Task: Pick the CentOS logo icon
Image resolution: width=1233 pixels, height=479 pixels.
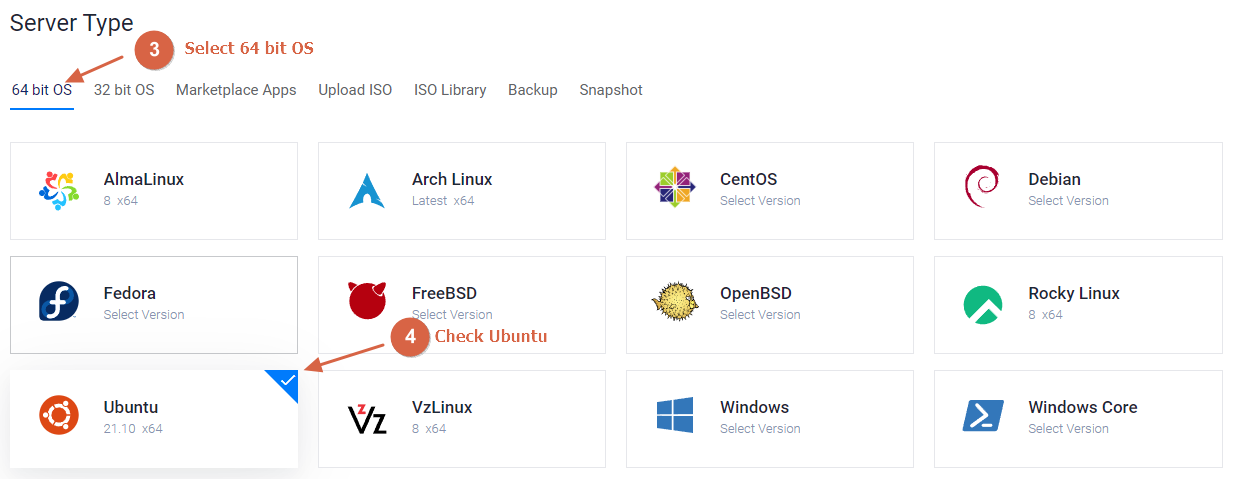Action: point(675,190)
